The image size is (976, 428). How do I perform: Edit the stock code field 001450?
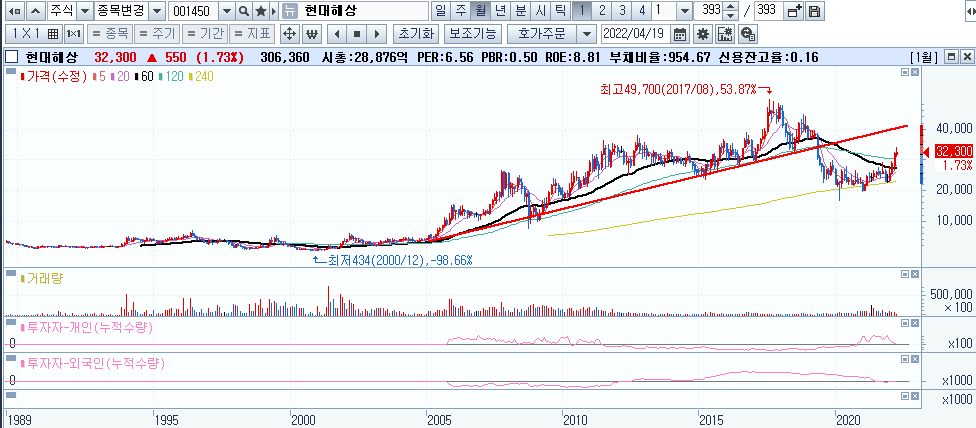(x=195, y=11)
